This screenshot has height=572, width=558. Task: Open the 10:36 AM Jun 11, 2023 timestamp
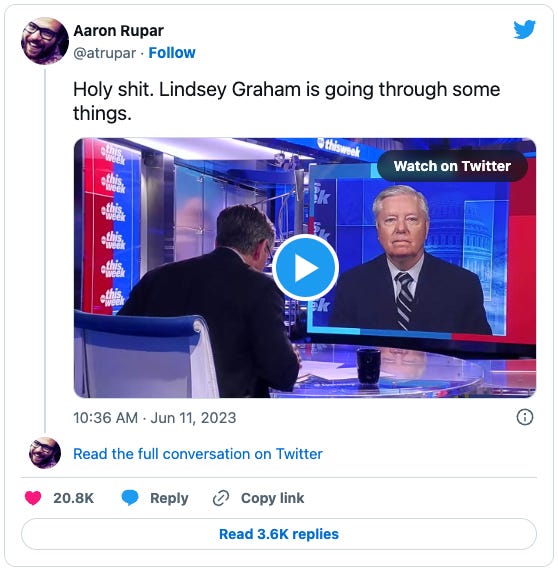[x=155, y=418]
